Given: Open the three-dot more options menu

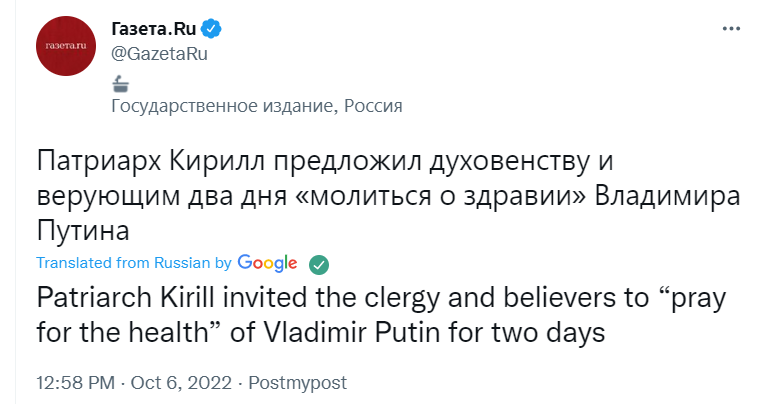Looking at the screenshot, I should tap(731, 29).
